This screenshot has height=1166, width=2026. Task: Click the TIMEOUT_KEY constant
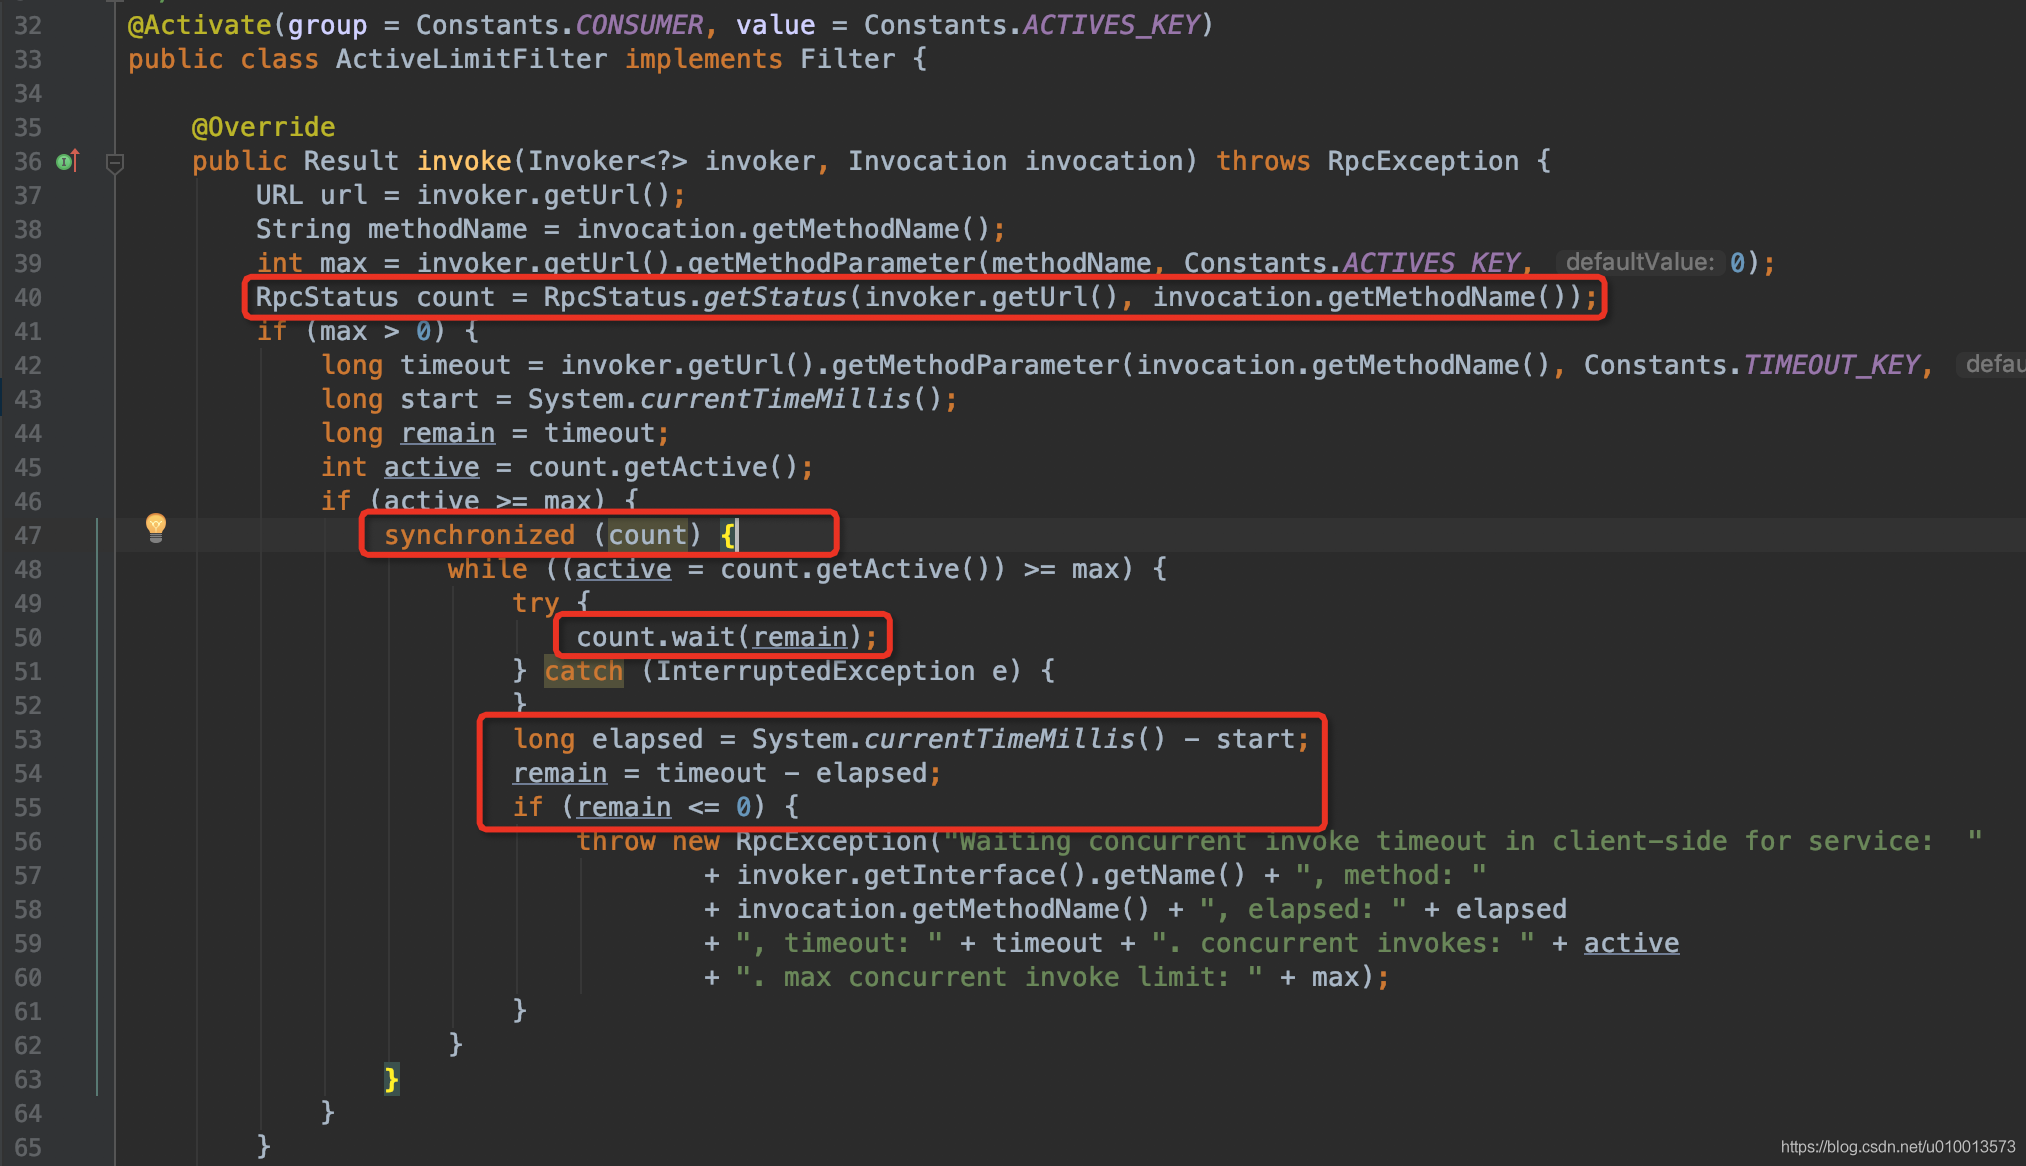[x=1831, y=365]
